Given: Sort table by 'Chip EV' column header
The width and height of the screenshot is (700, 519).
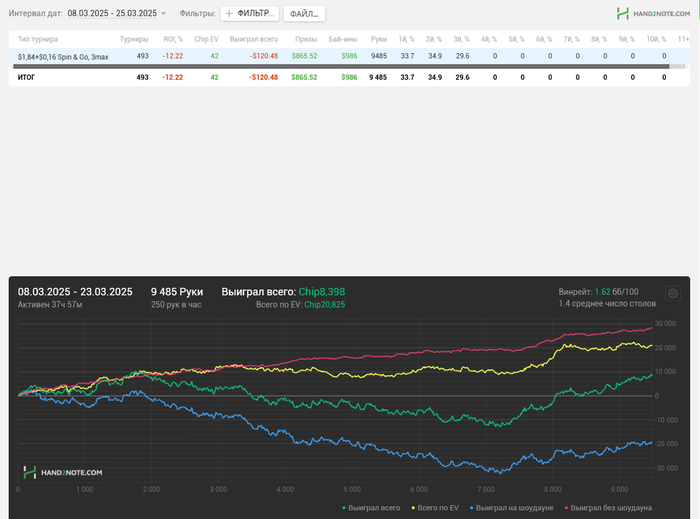Looking at the screenshot, I should tap(206, 39).
